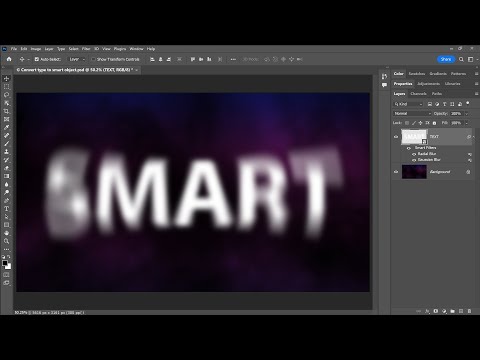Image resolution: width=480 pixels, height=360 pixels.
Task: Open the Fill slider dropdown arrow
Action: coord(467,123)
